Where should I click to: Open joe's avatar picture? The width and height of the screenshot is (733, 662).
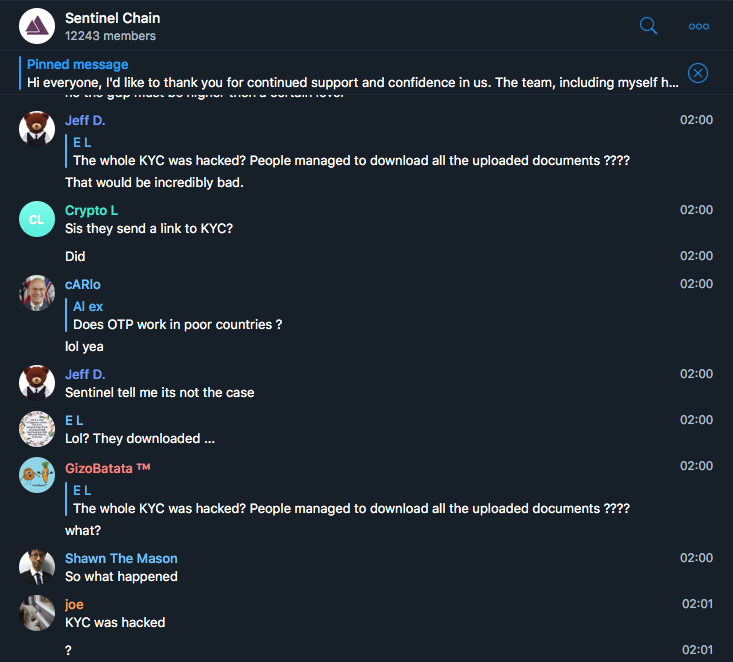[x=37, y=612]
